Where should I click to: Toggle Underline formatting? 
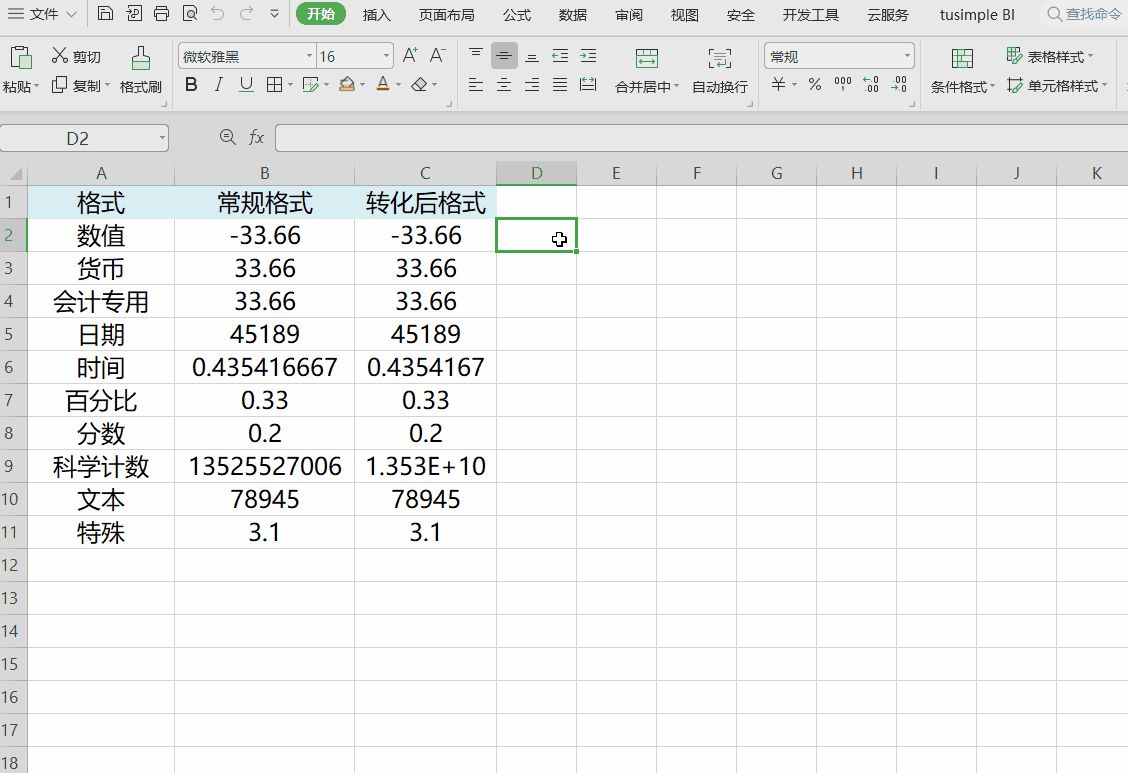tap(246, 85)
